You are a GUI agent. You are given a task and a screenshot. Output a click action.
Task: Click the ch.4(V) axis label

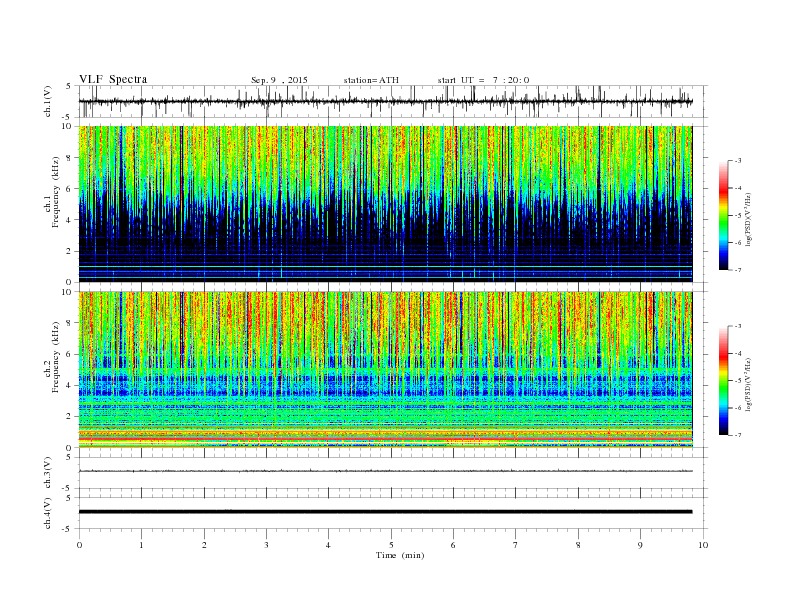pos(48,513)
